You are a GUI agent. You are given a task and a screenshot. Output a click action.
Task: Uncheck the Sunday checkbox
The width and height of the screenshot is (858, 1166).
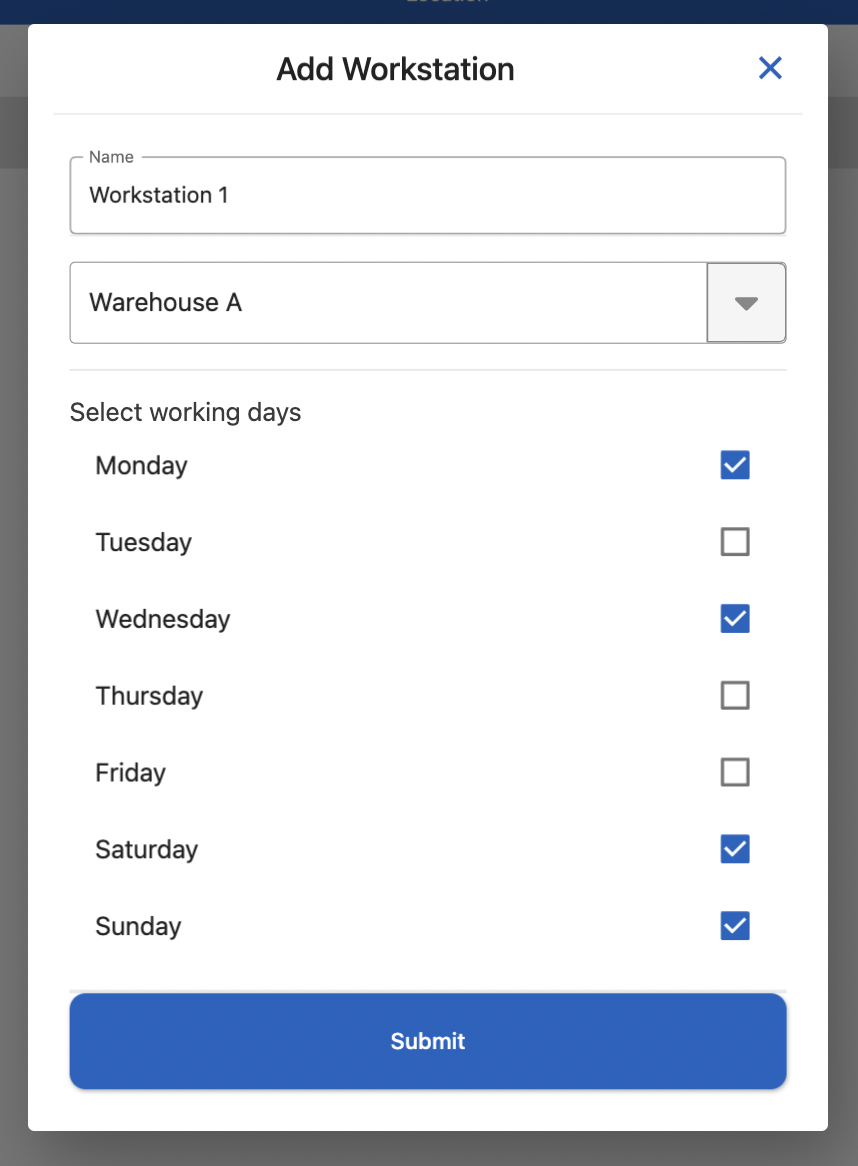[735, 926]
